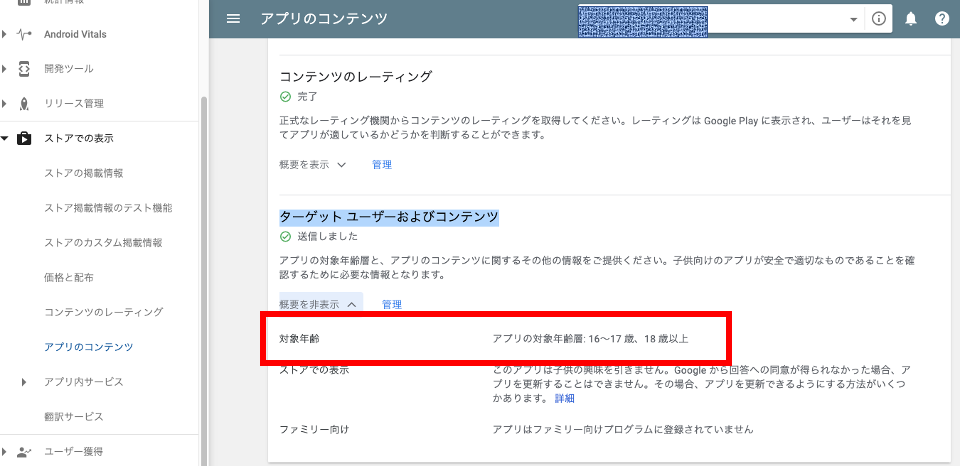Click Android Vitals label
Screen dimensions: 960x466
click(x=75, y=34)
